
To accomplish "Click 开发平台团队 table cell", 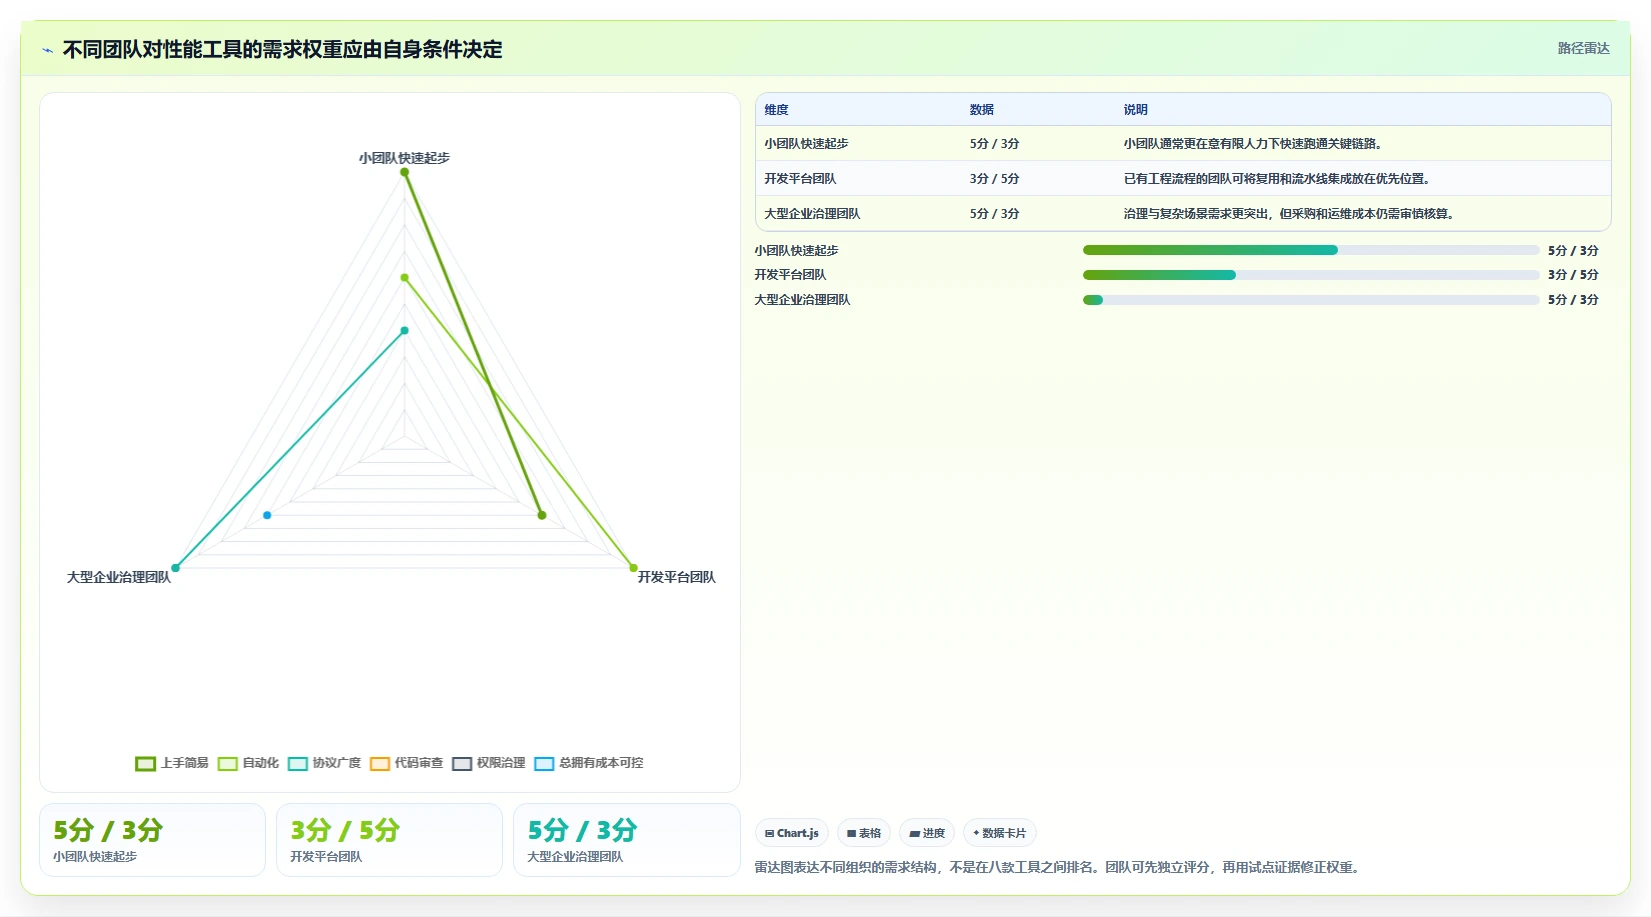I will pos(800,179).
